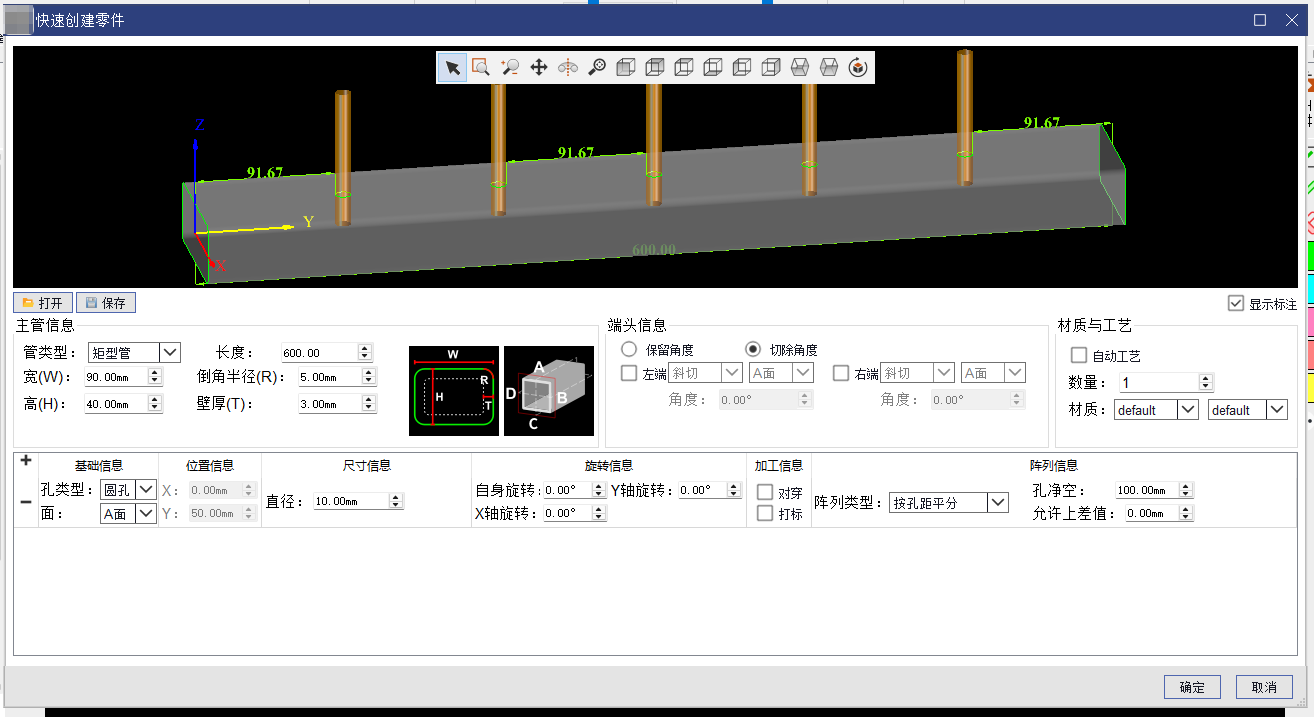
Task: Choose the zoom in/out magnifier tool
Action: pyautogui.click(x=510, y=67)
